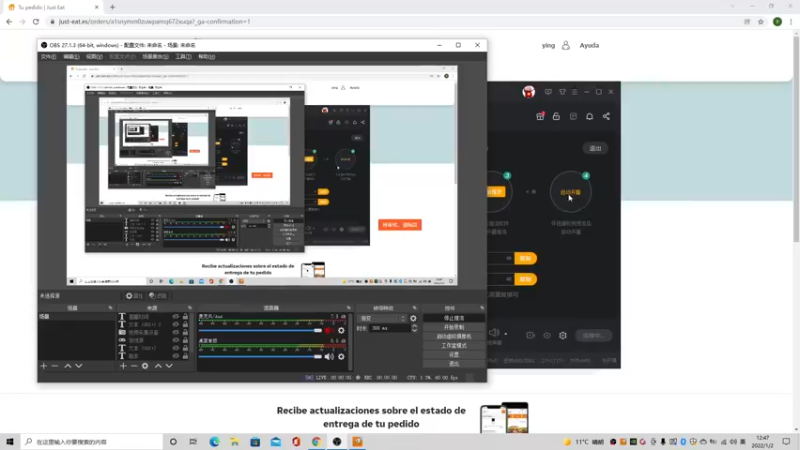Image resolution: width=800 pixels, height=450 pixels.
Task: Add a new scene with the plus icon in OBS Scenes panel
Action: tap(43, 366)
